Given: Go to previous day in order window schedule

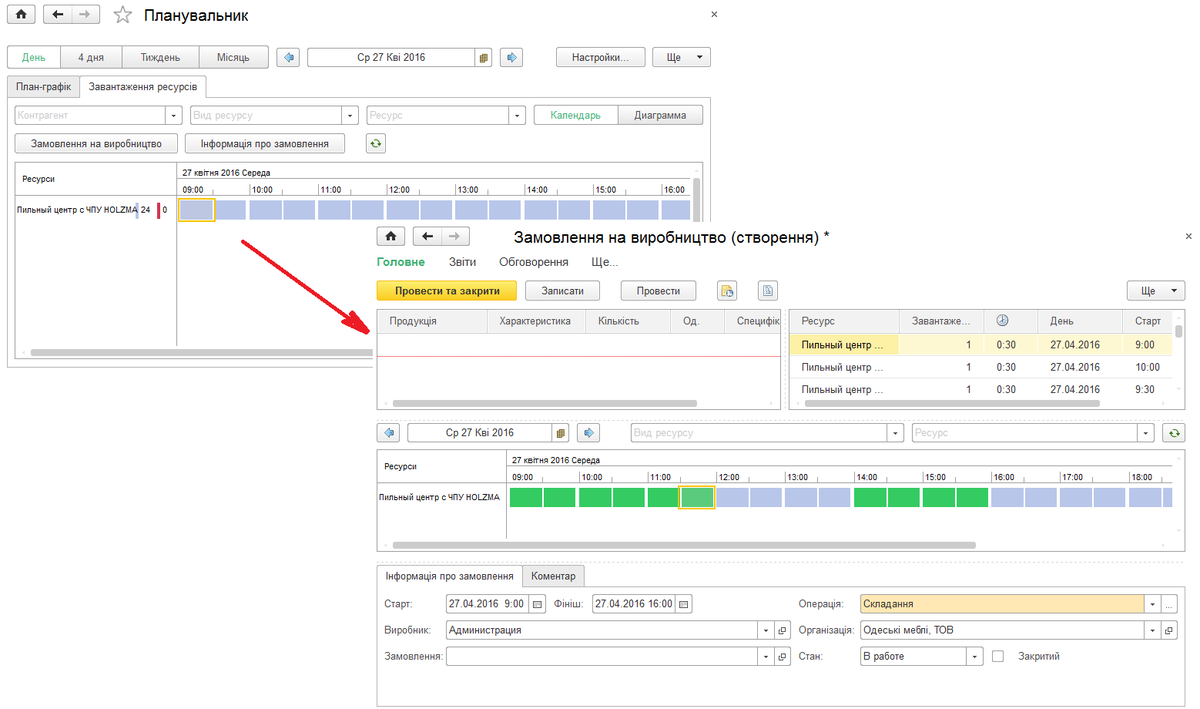Looking at the screenshot, I should click(x=389, y=433).
